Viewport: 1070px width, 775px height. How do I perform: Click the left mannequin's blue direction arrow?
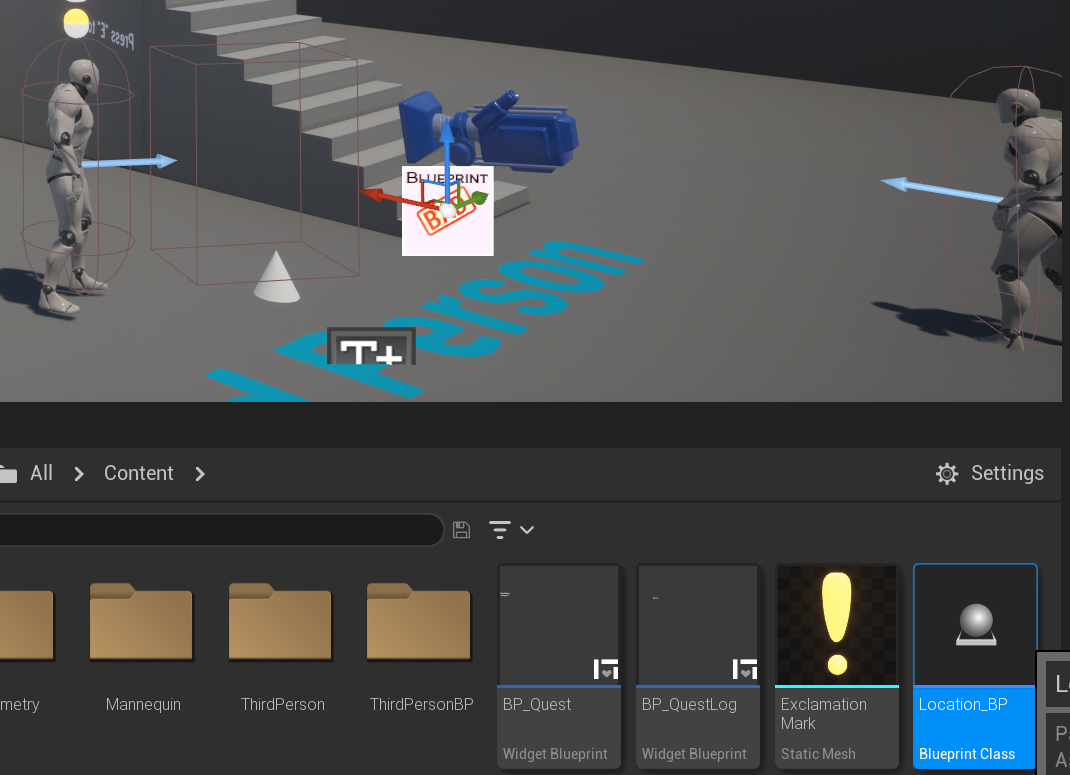click(130, 162)
